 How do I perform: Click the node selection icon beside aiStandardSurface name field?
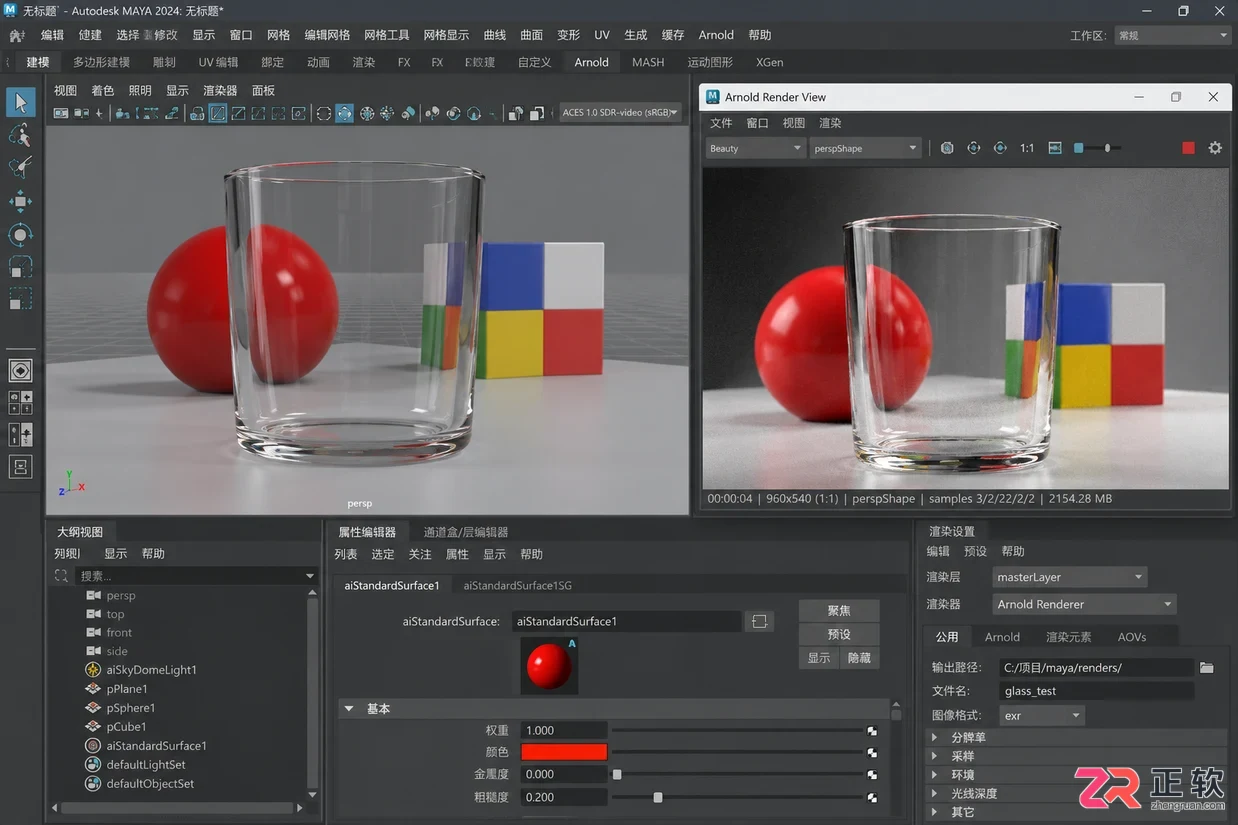pos(759,621)
